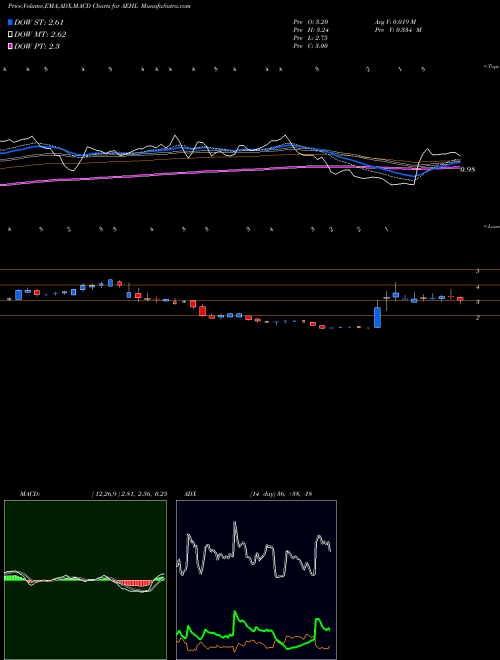The height and width of the screenshot is (660, 500).
Task: Select the 'DOW ST: 2.61' legend text
Action: coord(39,22)
